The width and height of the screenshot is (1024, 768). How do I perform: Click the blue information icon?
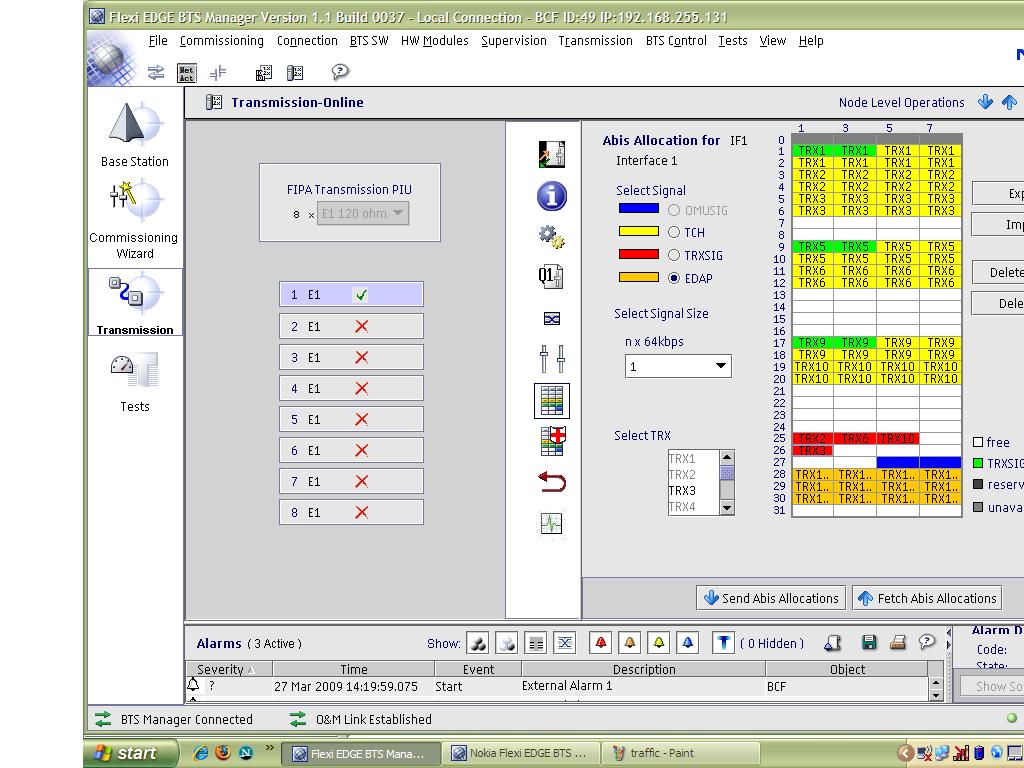(552, 196)
